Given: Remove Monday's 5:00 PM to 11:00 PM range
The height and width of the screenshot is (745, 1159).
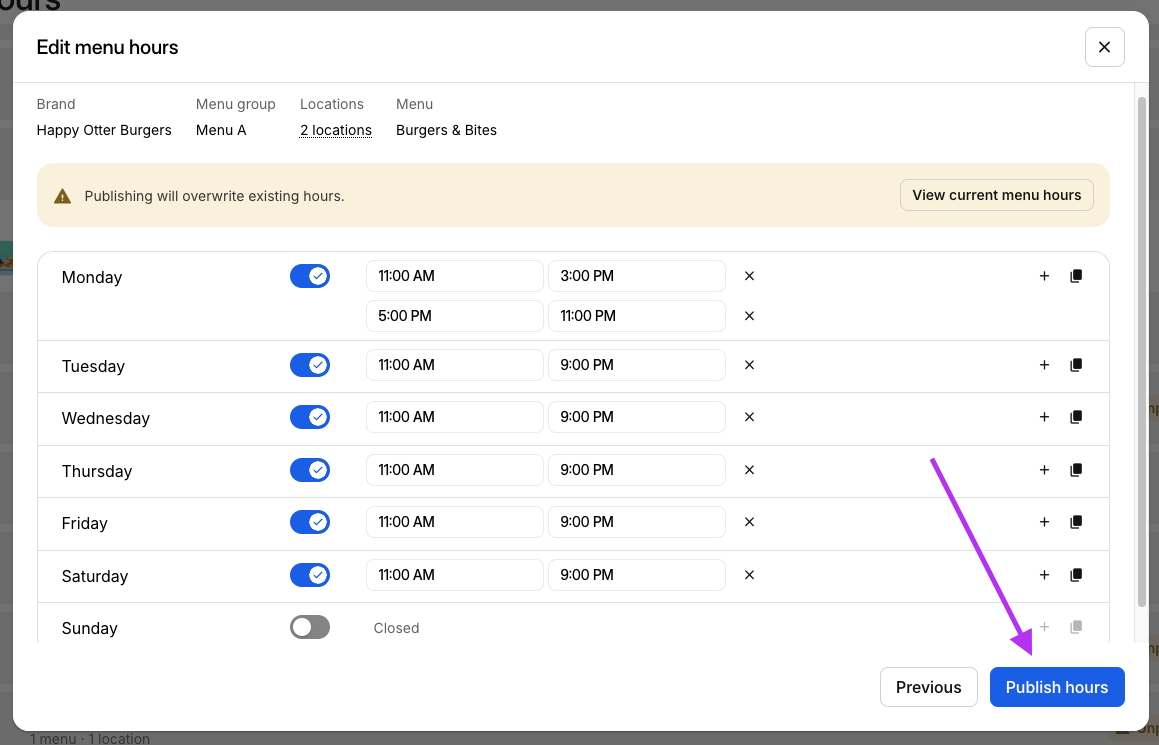Looking at the screenshot, I should tap(749, 316).
